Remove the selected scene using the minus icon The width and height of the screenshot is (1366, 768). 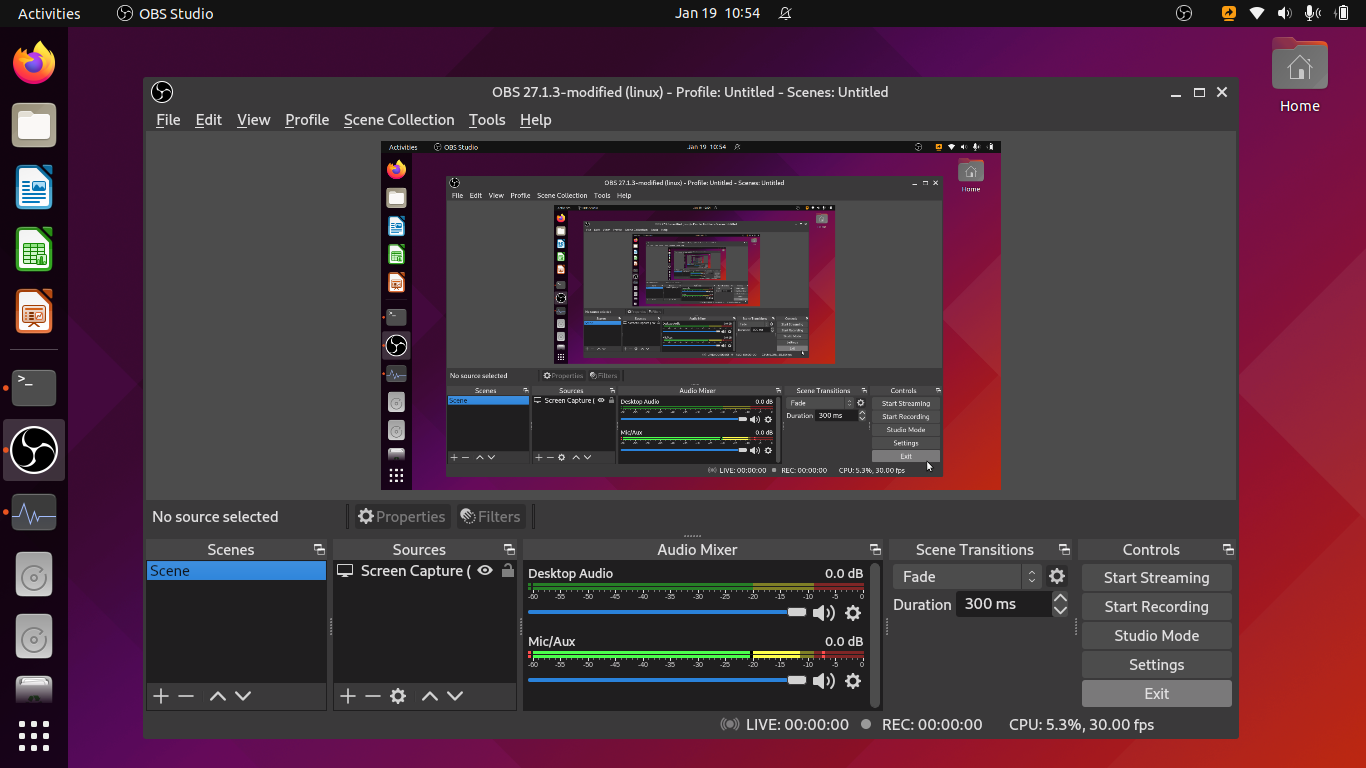(x=186, y=696)
